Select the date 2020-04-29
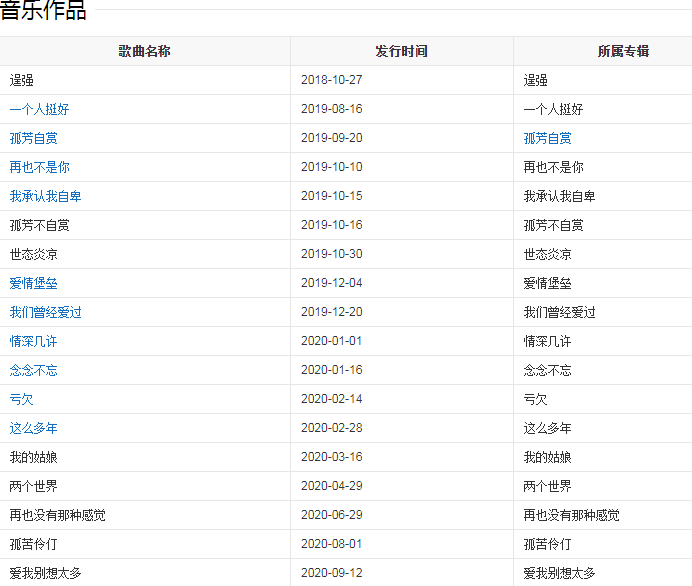Screen dimensions: 692x586 click(331, 486)
